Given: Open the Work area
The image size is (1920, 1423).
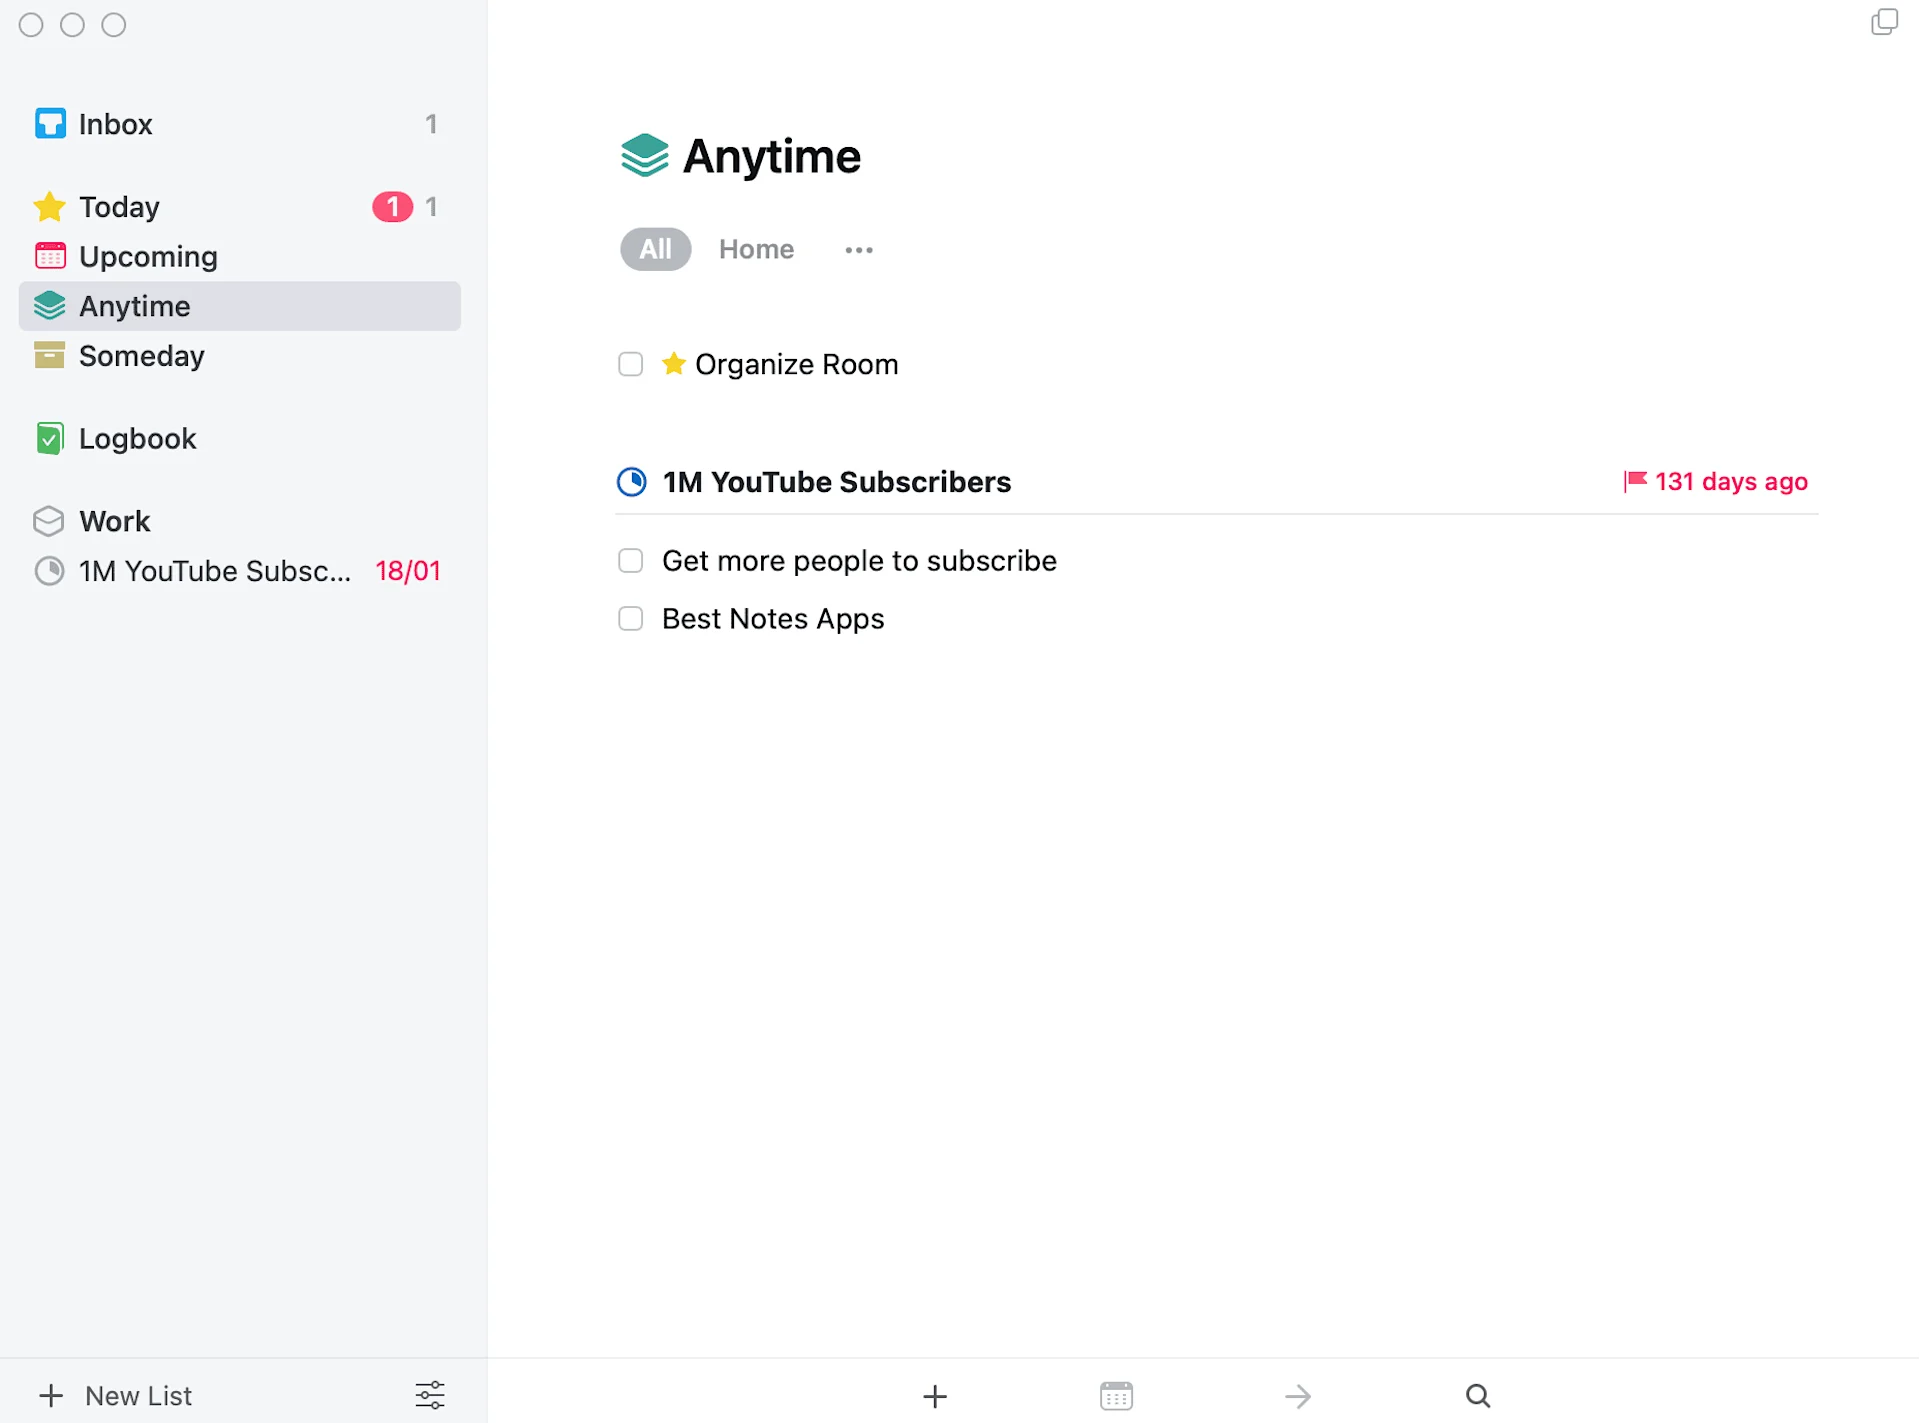Looking at the screenshot, I should coord(114,520).
